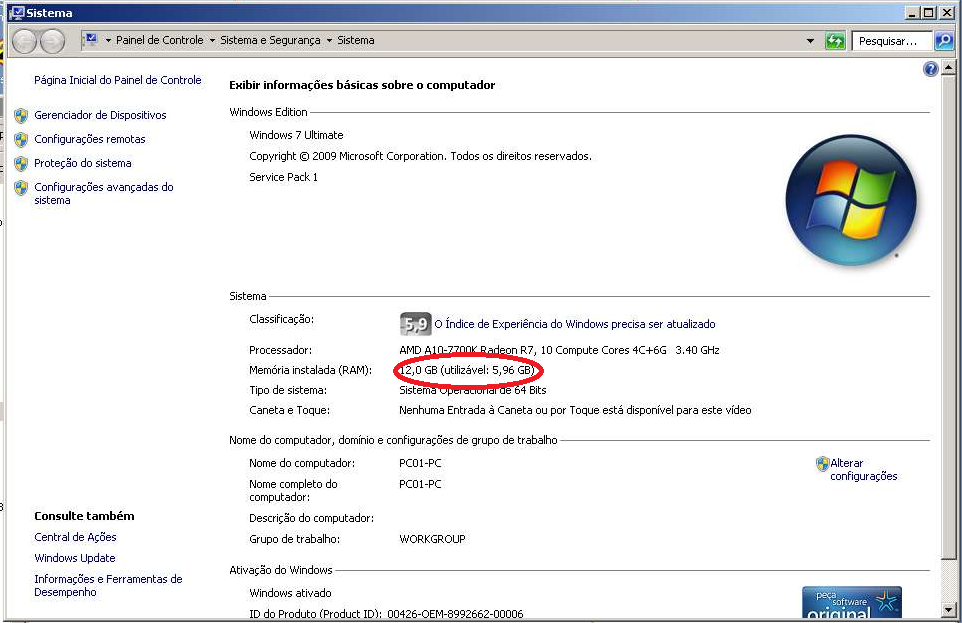The height and width of the screenshot is (623, 962).
Task: Click the search magnifier icon
Action: [944, 41]
